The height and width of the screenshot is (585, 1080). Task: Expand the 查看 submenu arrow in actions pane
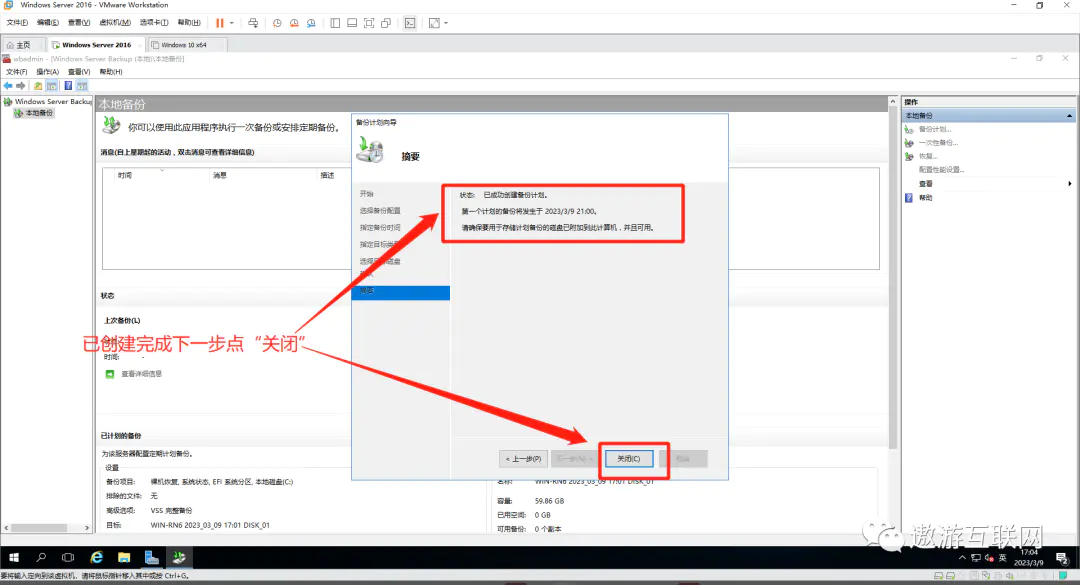(1070, 183)
